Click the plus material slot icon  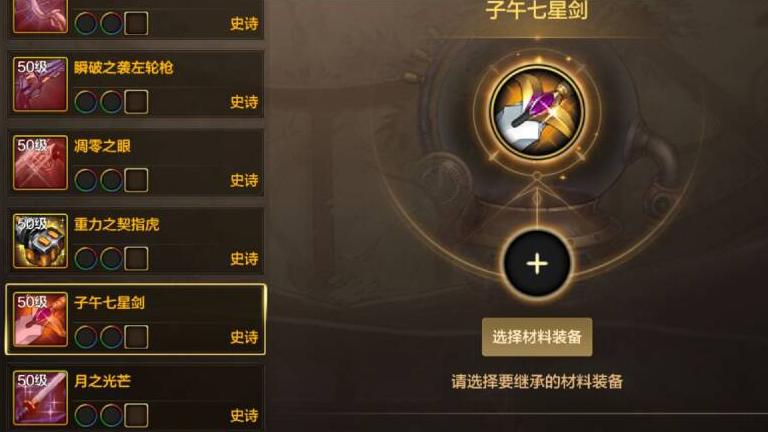[x=537, y=264]
